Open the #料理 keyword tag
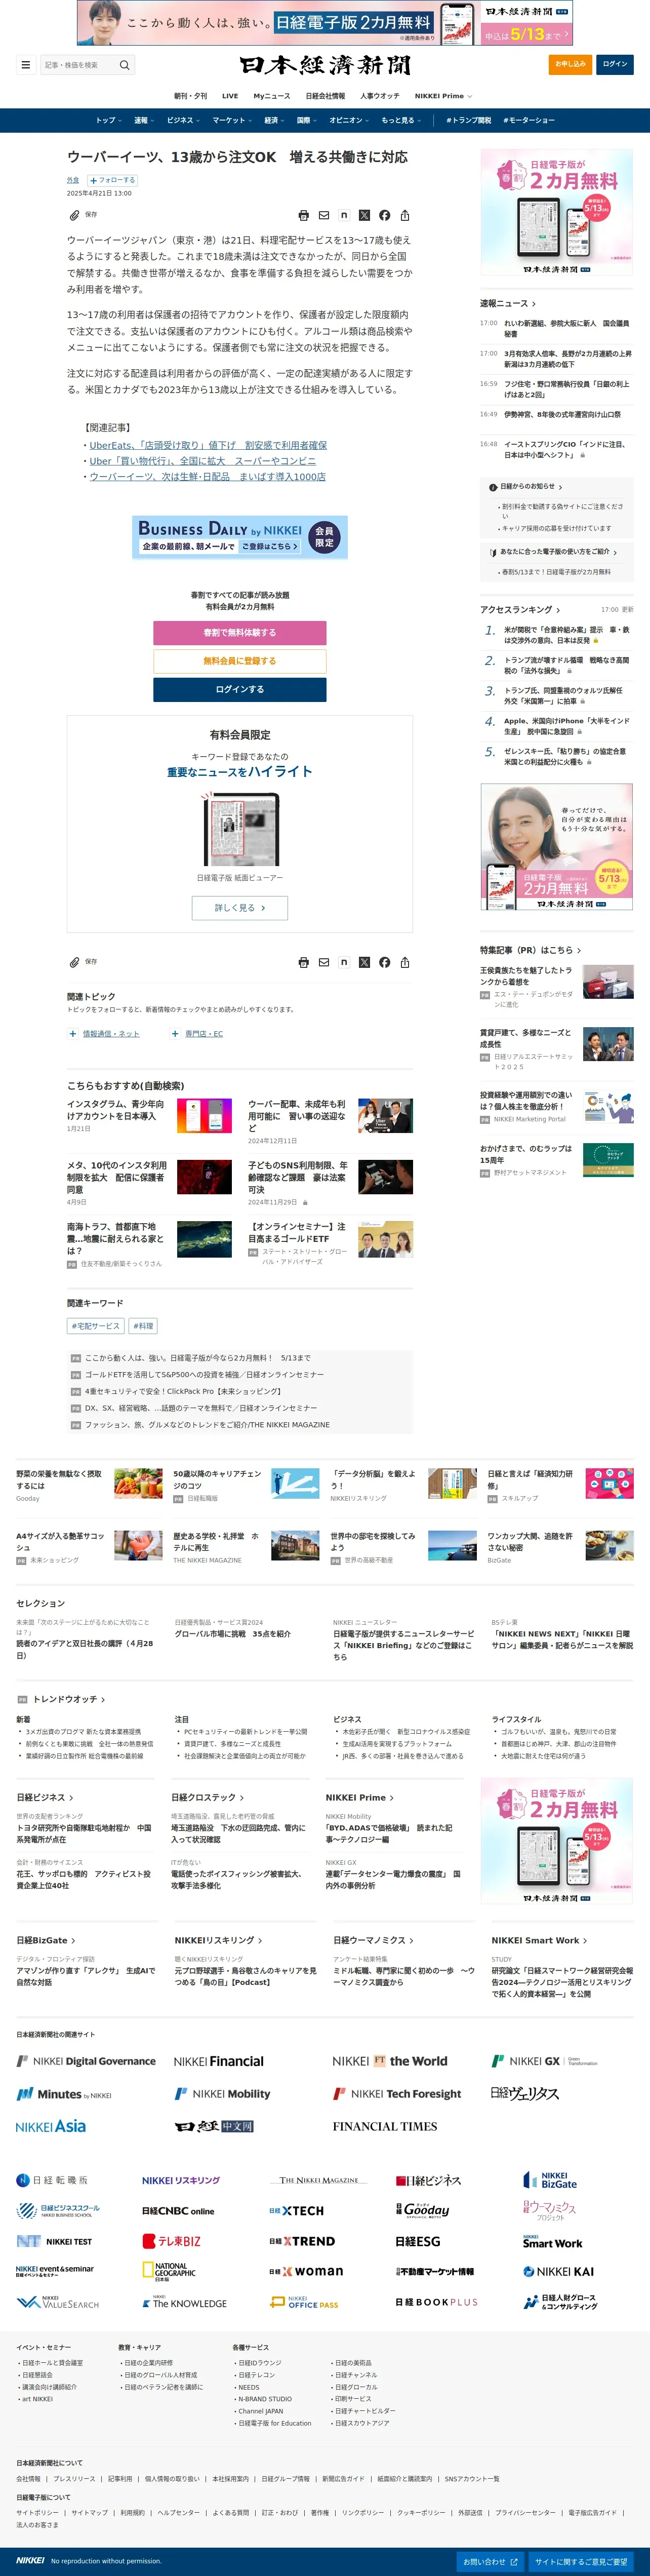650x2576 pixels. pyautogui.click(x=143, y=1326)
